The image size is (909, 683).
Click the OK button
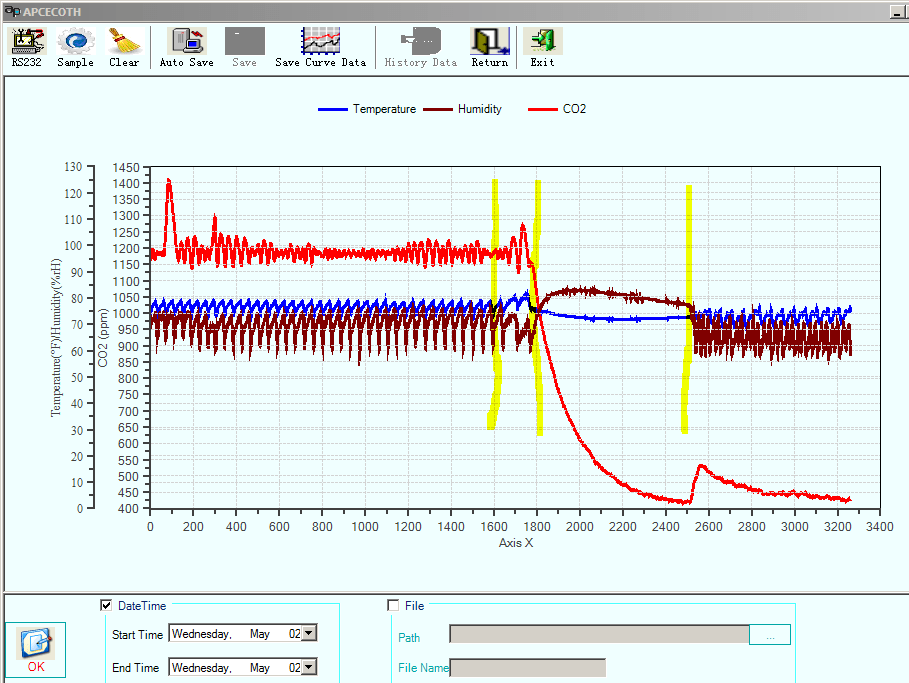tap(36, 649)
